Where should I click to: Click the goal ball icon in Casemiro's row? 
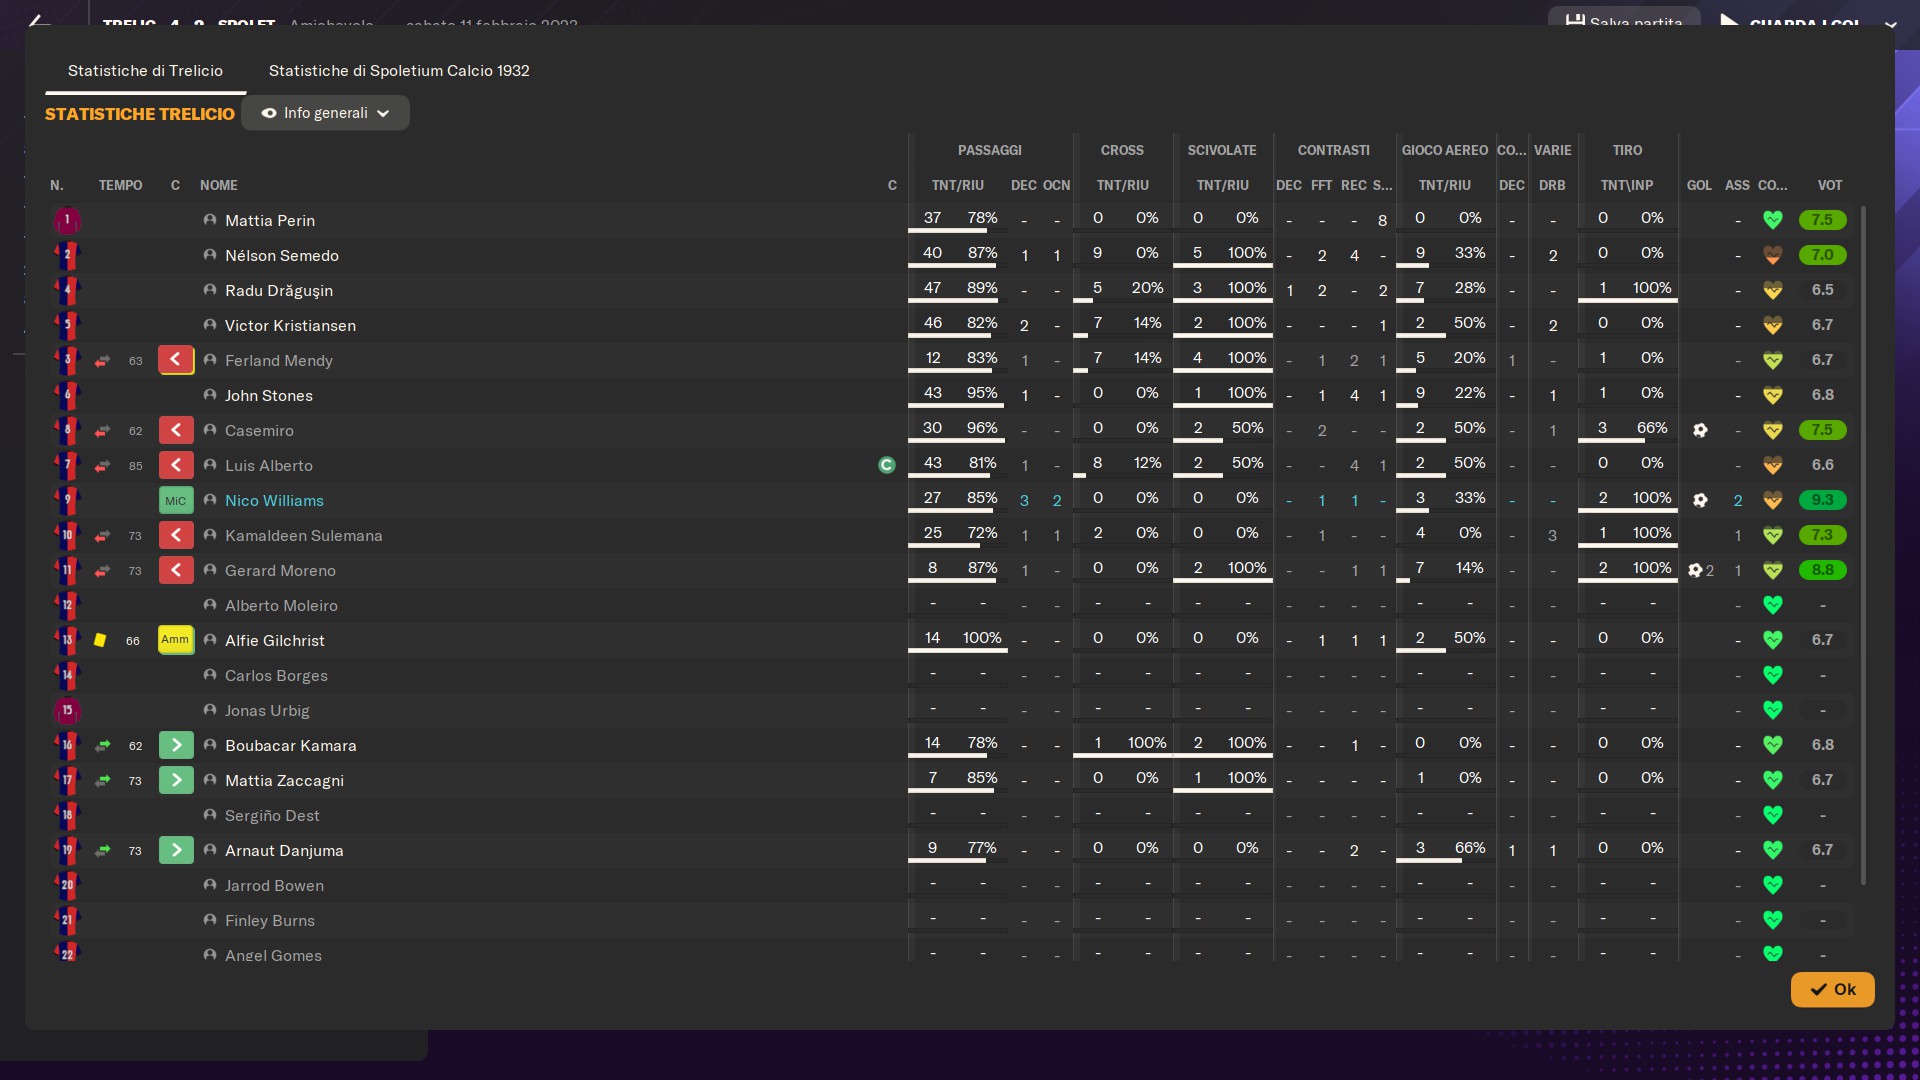click(x=1700, y=430)
